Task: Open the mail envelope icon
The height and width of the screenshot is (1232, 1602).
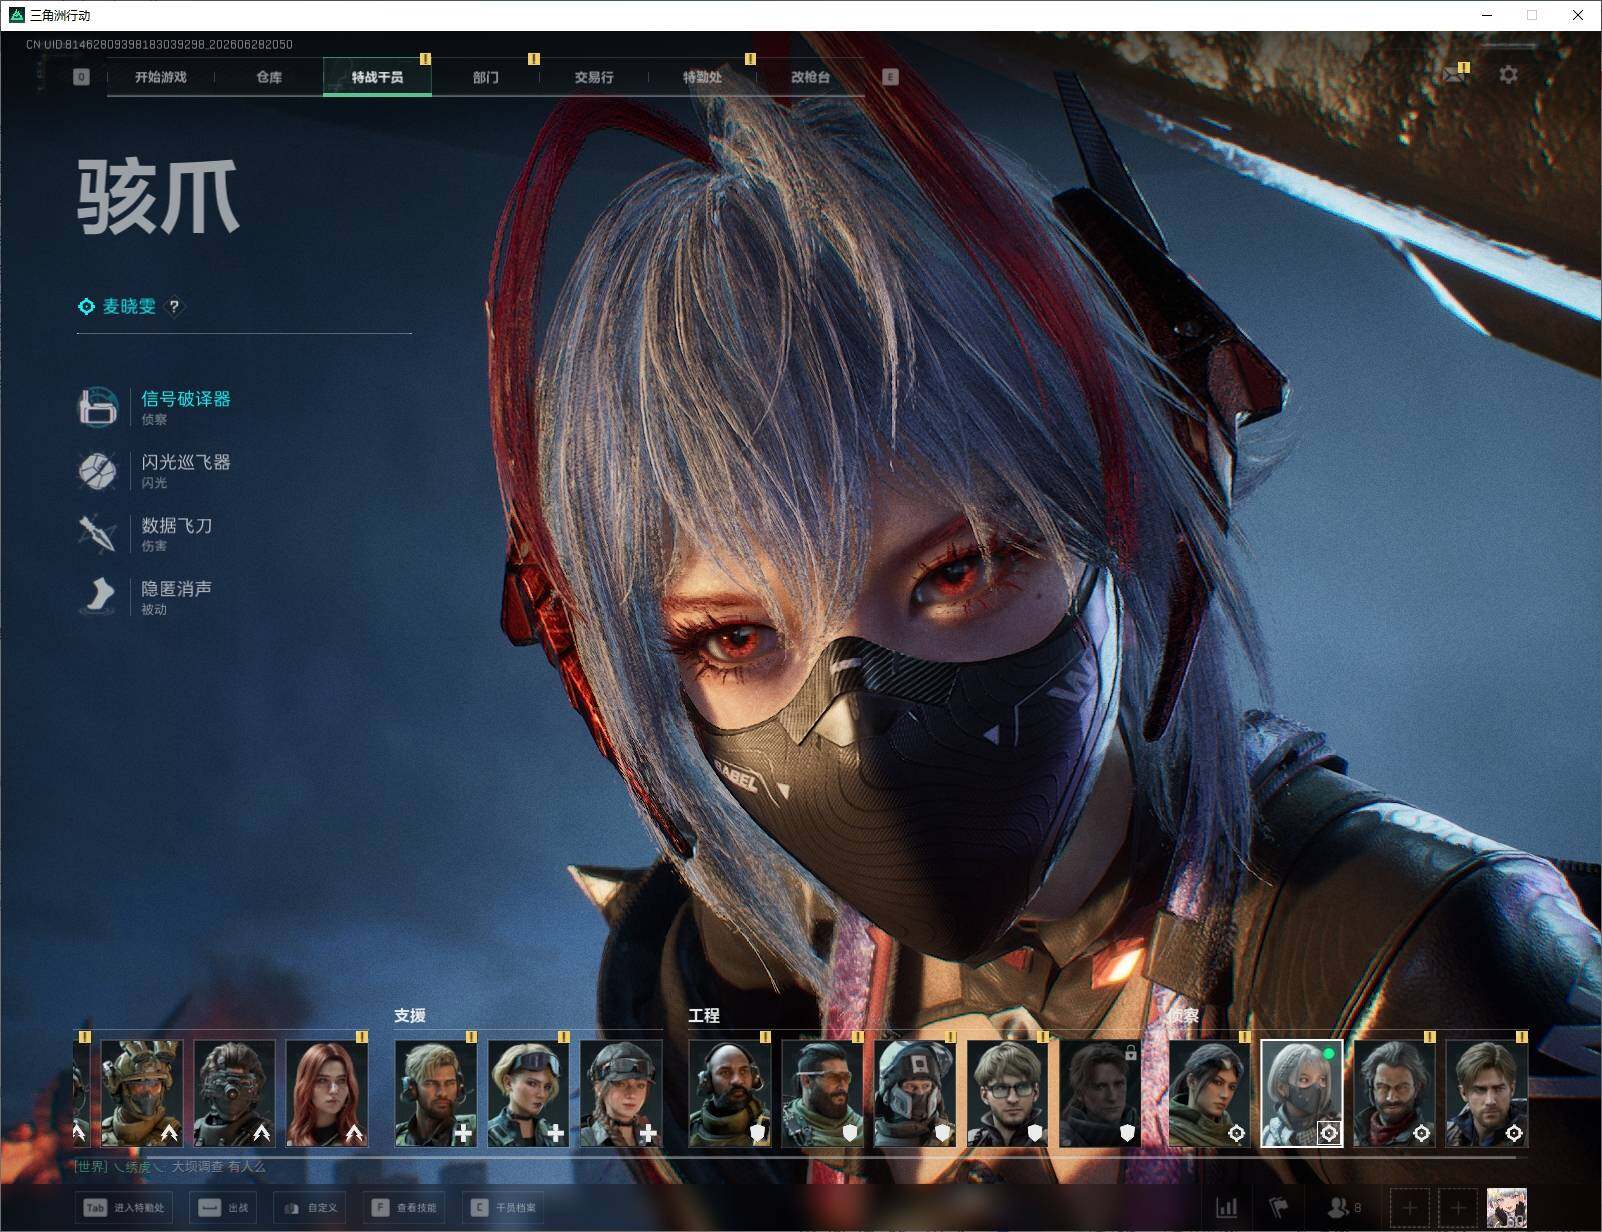Action: coord(1454,75)
